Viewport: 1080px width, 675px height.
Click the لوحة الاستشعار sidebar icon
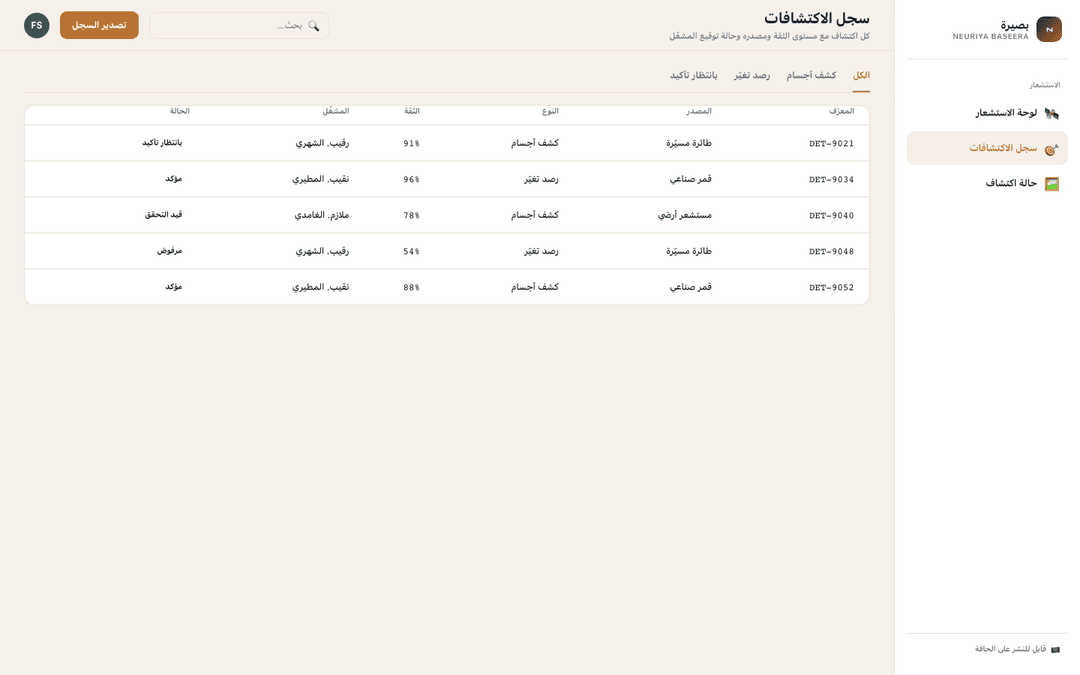(x=1052, y=113)
